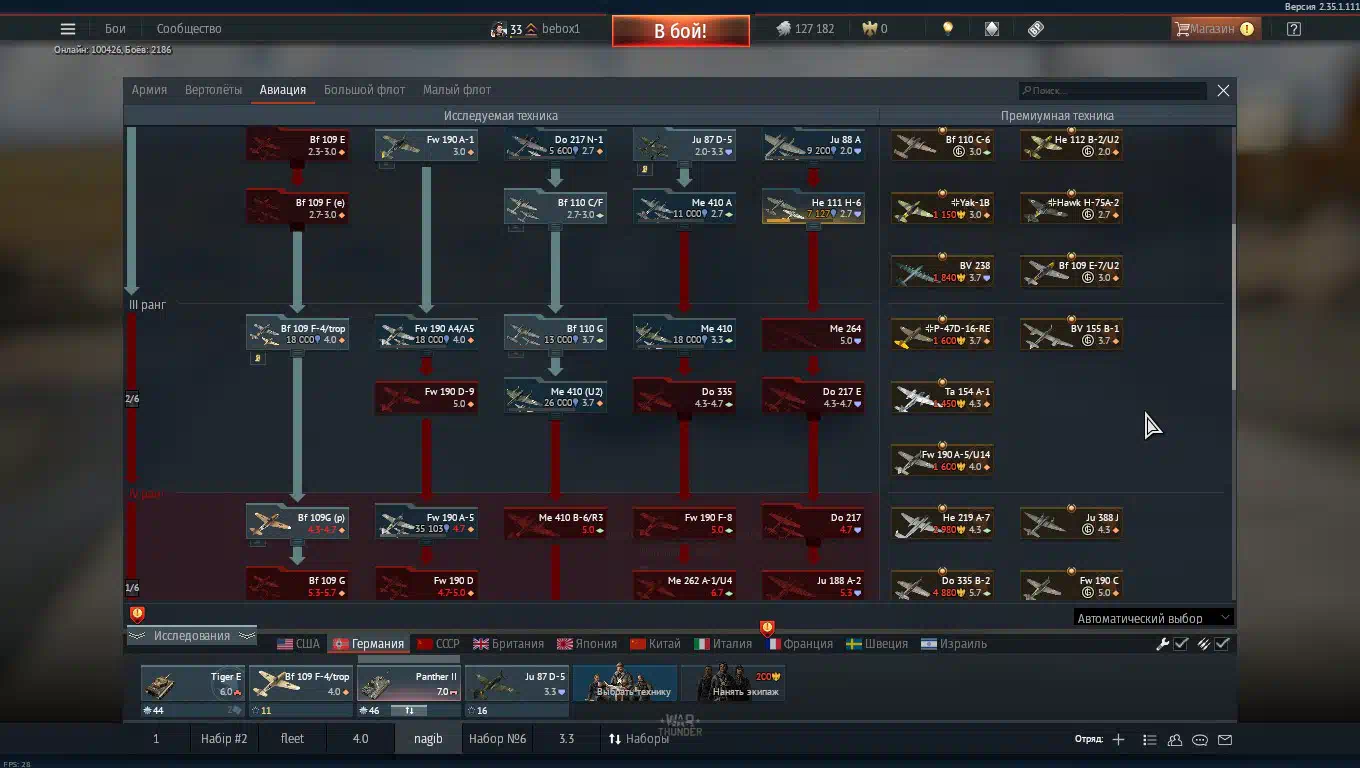Select premium He 219 A-7 card
Screen dimensions: 1360x768
(942, 523)
